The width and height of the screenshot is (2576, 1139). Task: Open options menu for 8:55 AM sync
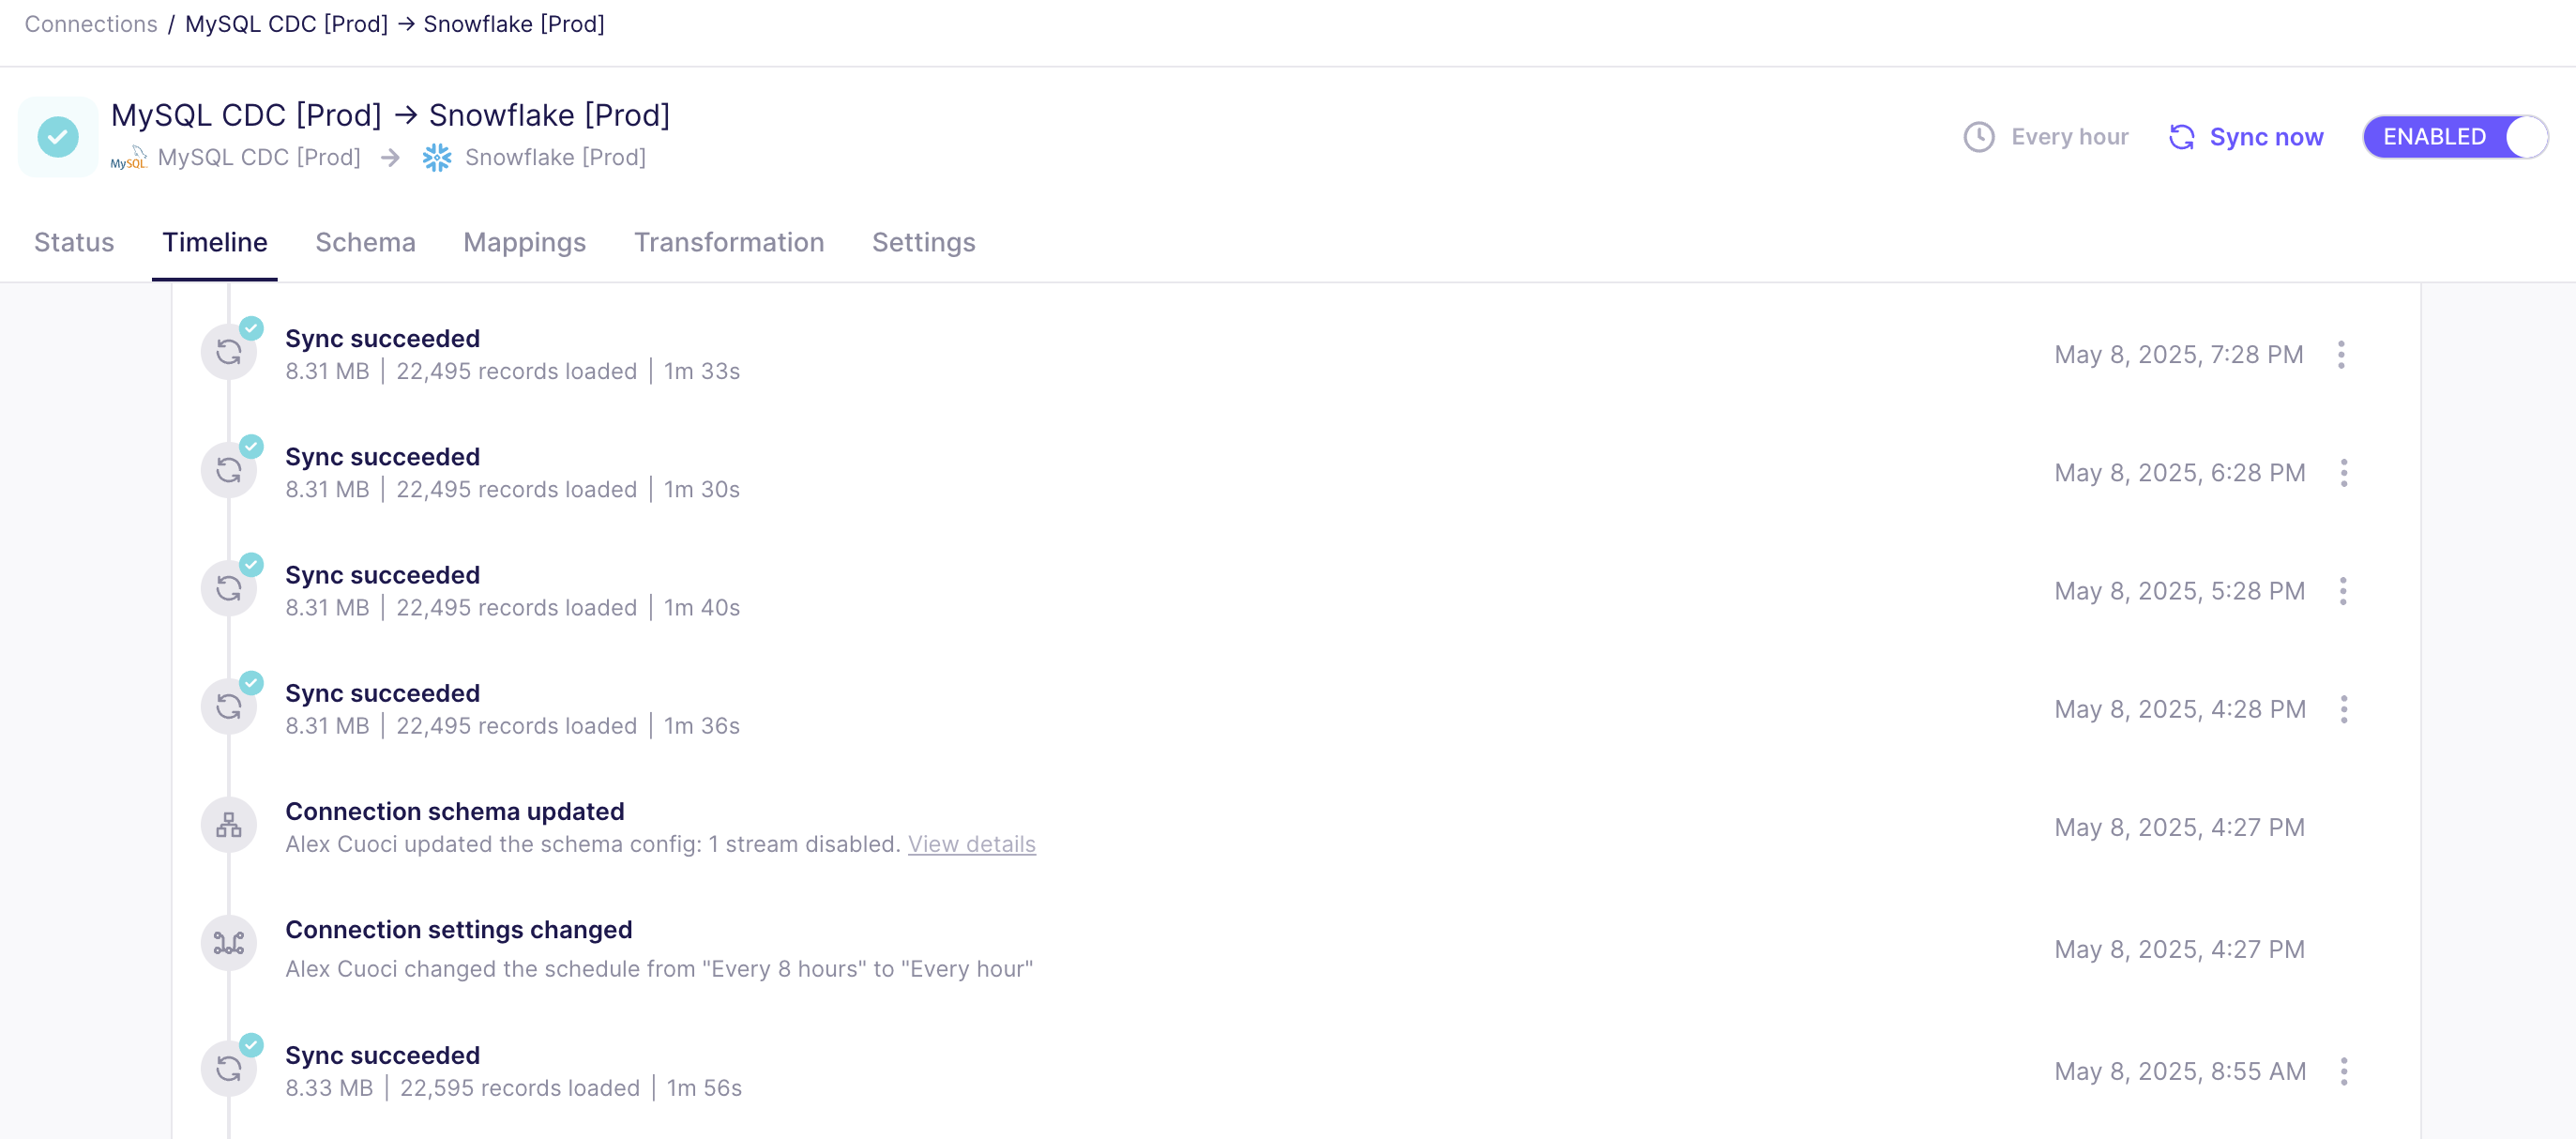pos(2343,1071)
